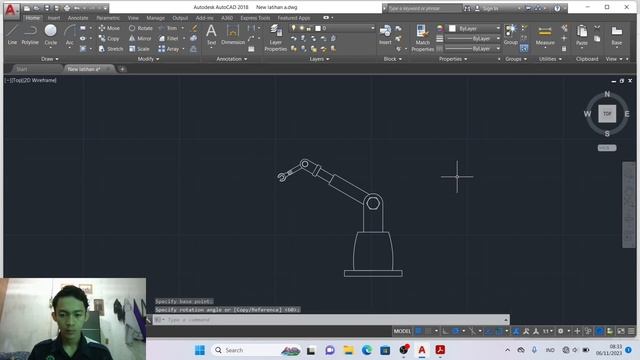Image resolution: width=640 pixels, height=360 pixels.
Task: Toggle polar tracking in status bar
Action: click(456, 331)
